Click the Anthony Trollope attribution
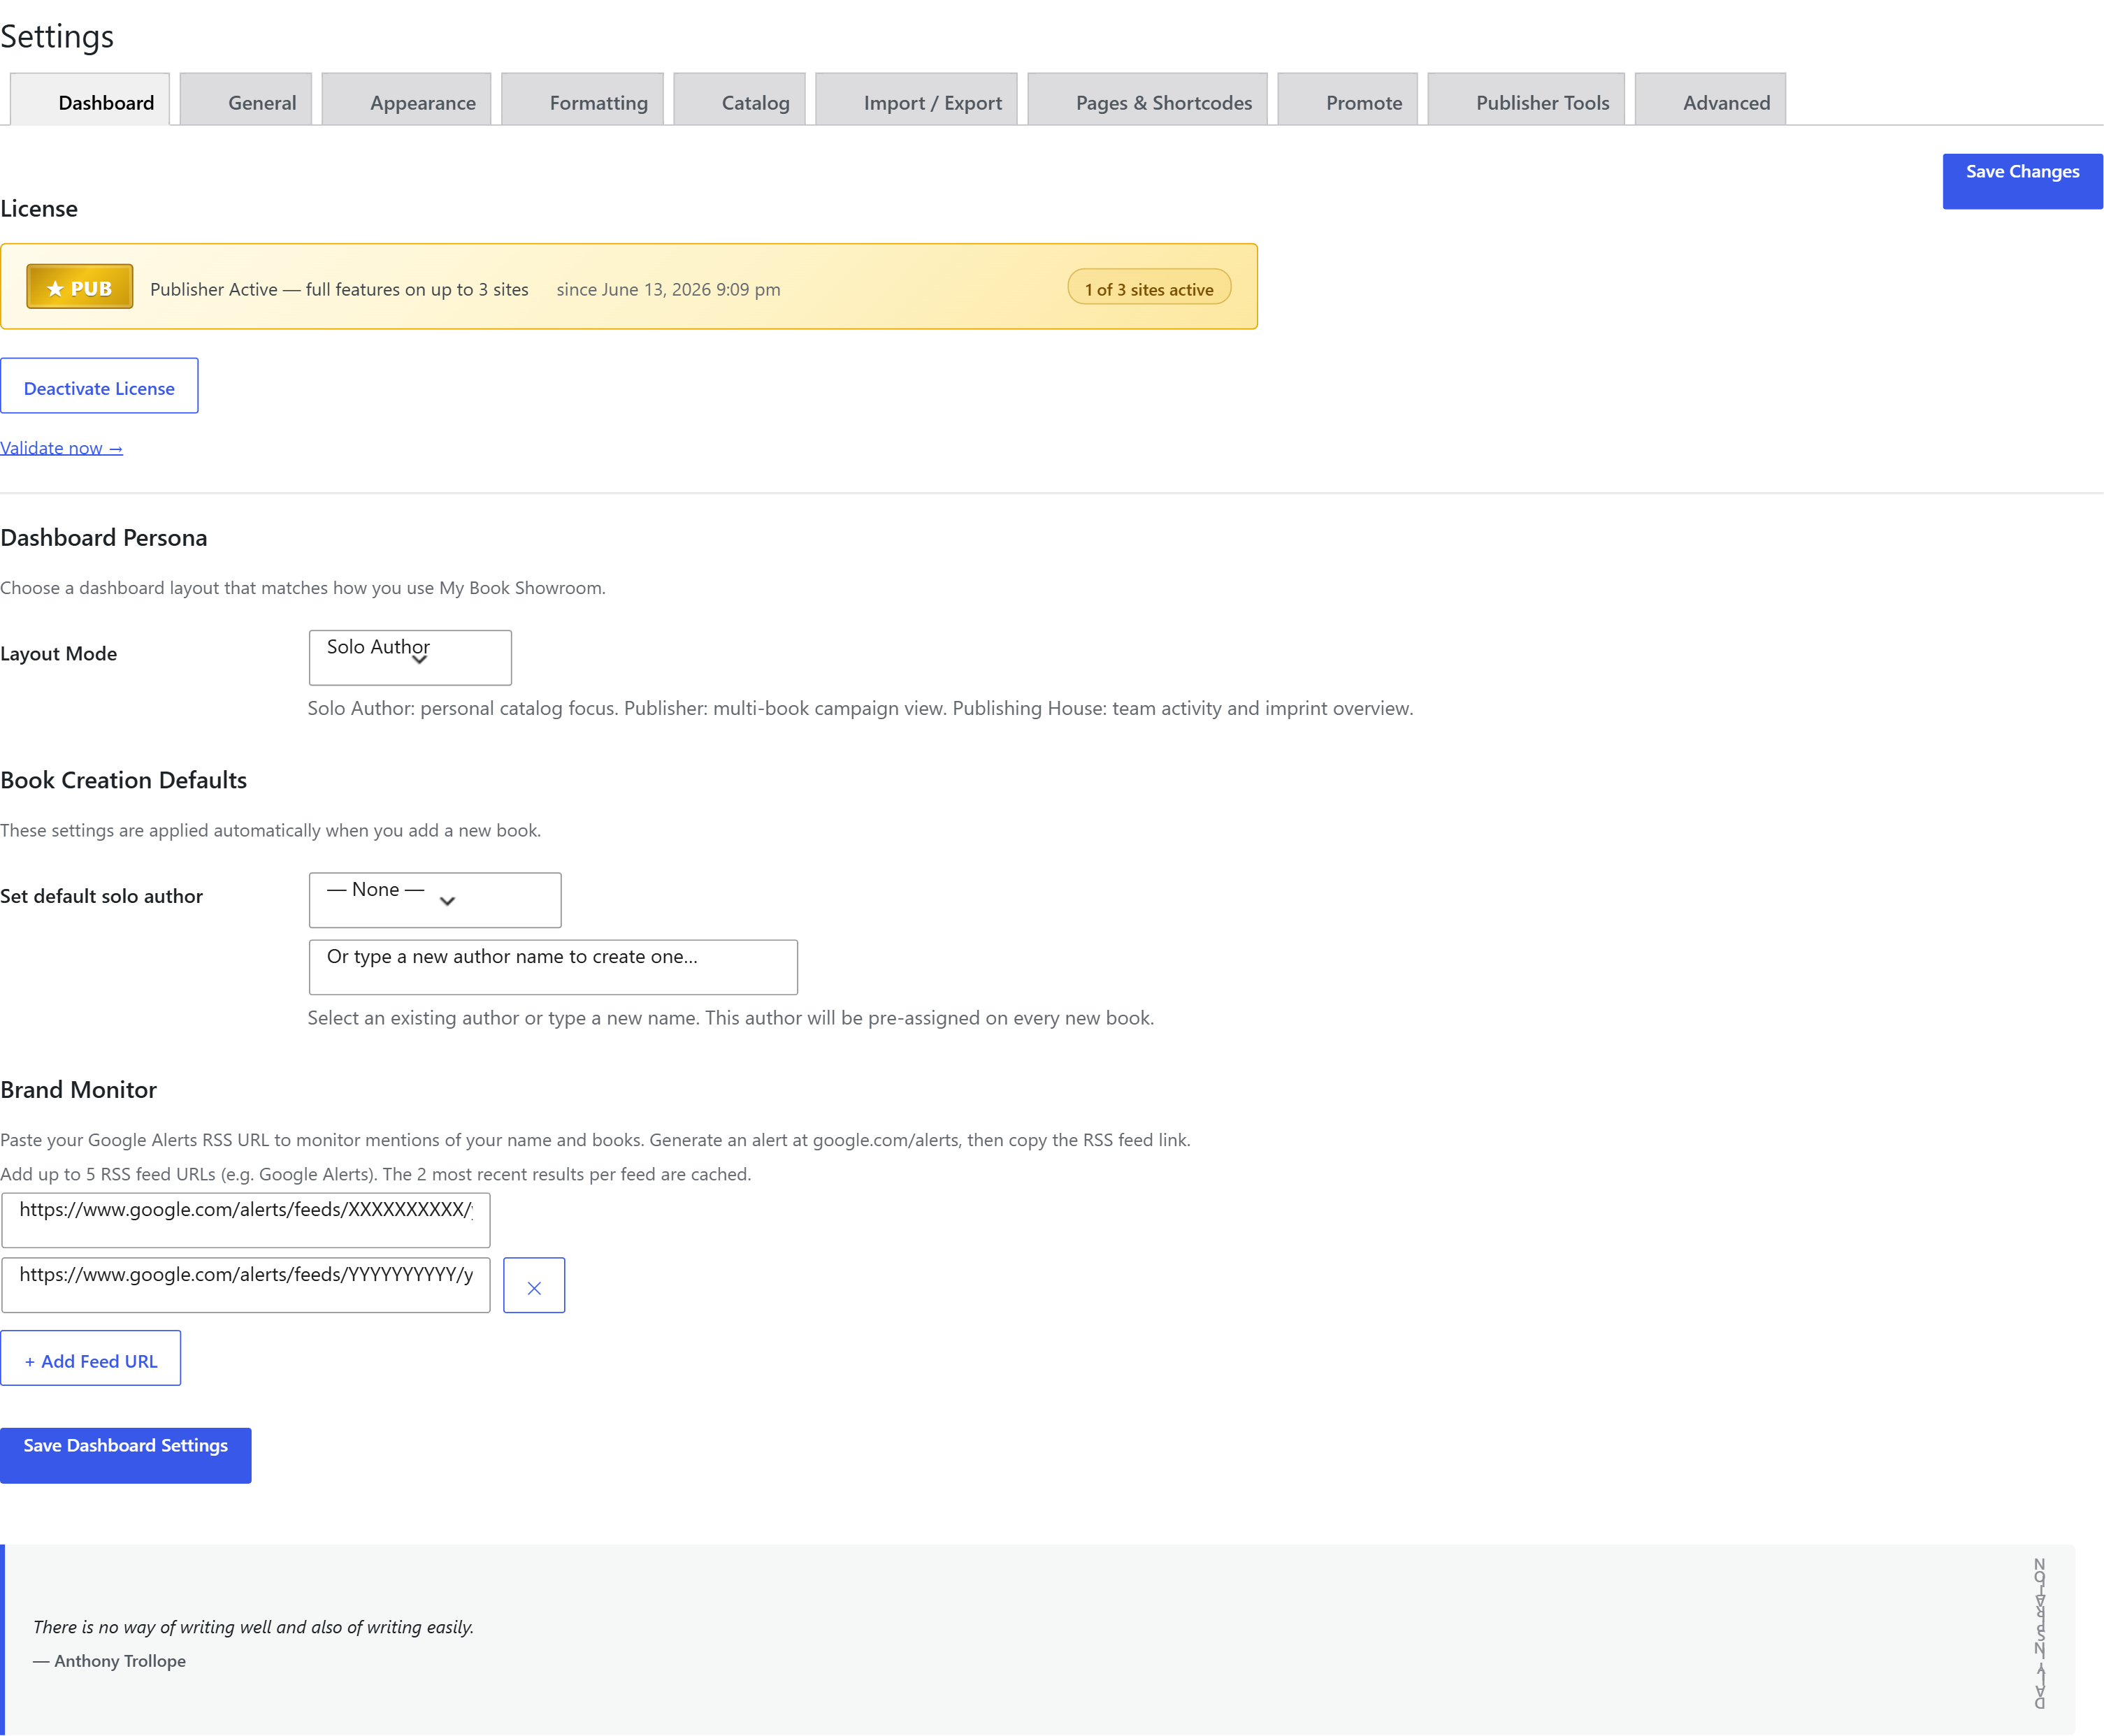Viewport: 2104px width, 1736px height. coord(109,1661)
